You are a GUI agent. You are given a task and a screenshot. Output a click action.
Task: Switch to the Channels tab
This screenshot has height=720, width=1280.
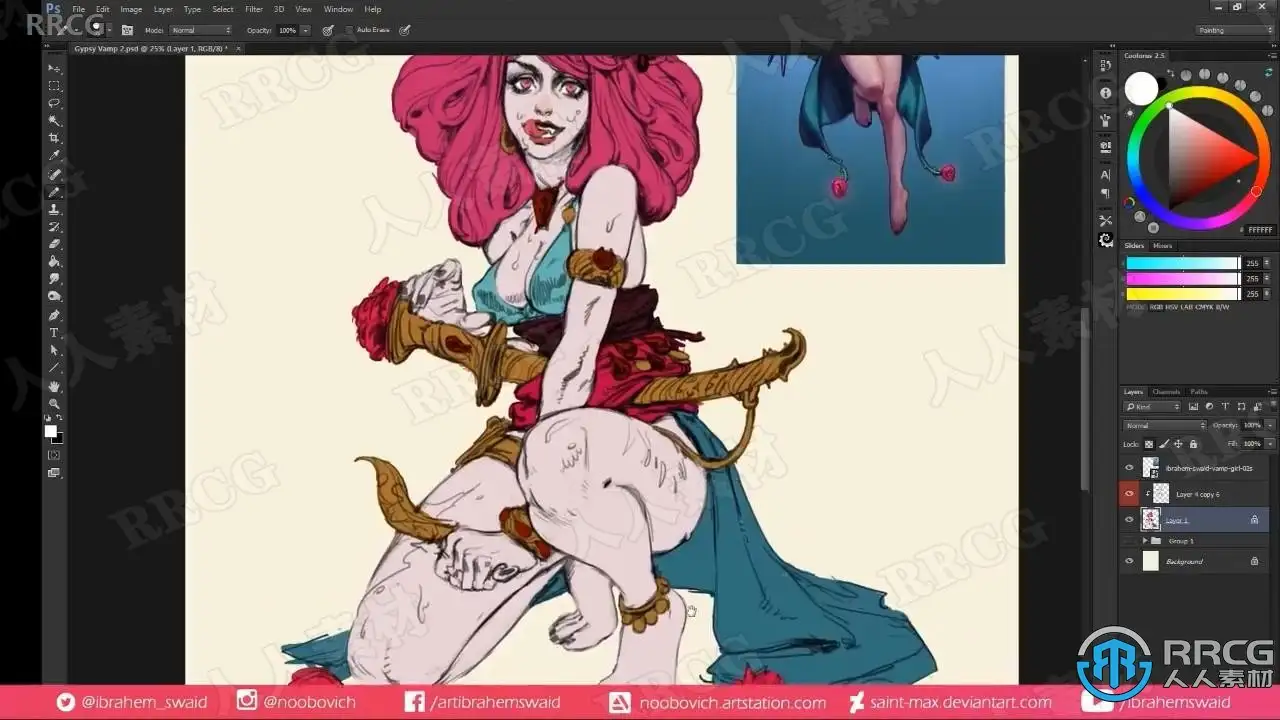click(x=1166, y=392)
